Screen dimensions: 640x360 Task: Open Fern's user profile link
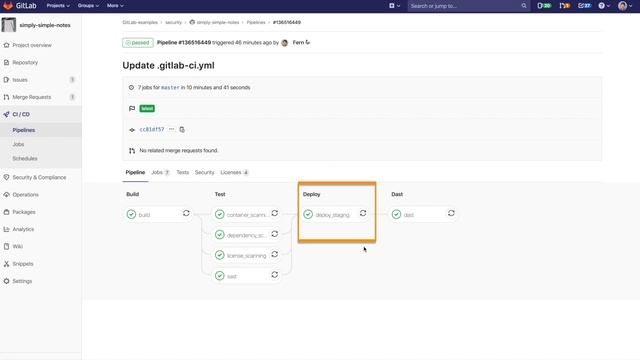click(x=298, y=42)
